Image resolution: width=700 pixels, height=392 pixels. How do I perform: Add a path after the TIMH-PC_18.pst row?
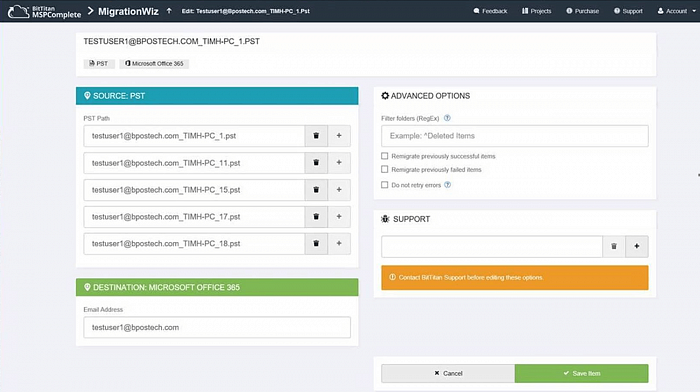coord(339,243)
